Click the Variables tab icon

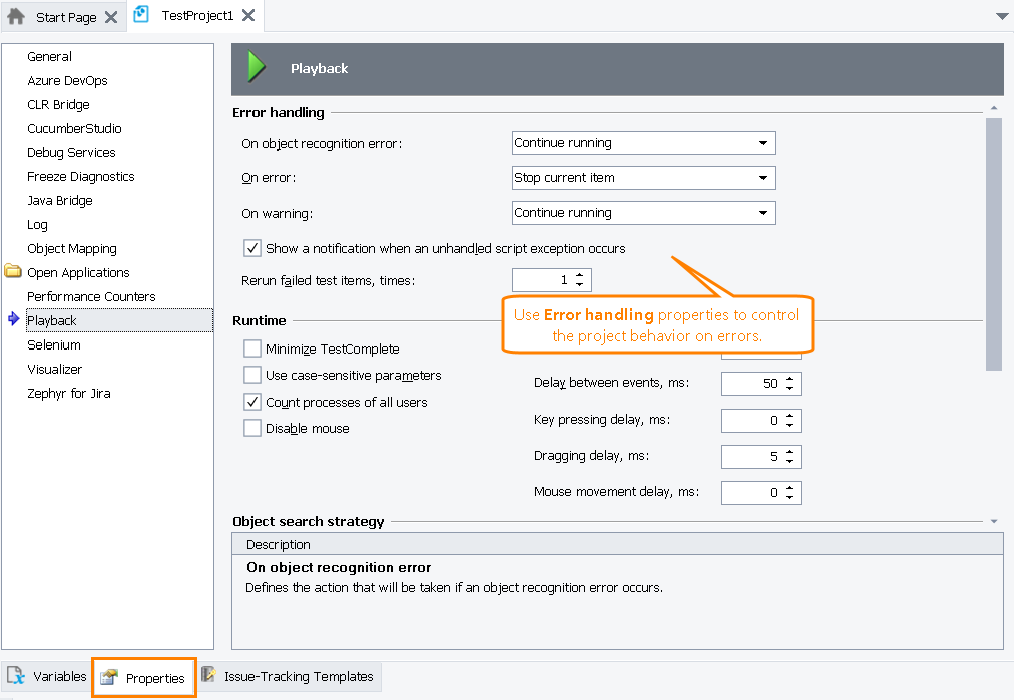coord(16,676)
